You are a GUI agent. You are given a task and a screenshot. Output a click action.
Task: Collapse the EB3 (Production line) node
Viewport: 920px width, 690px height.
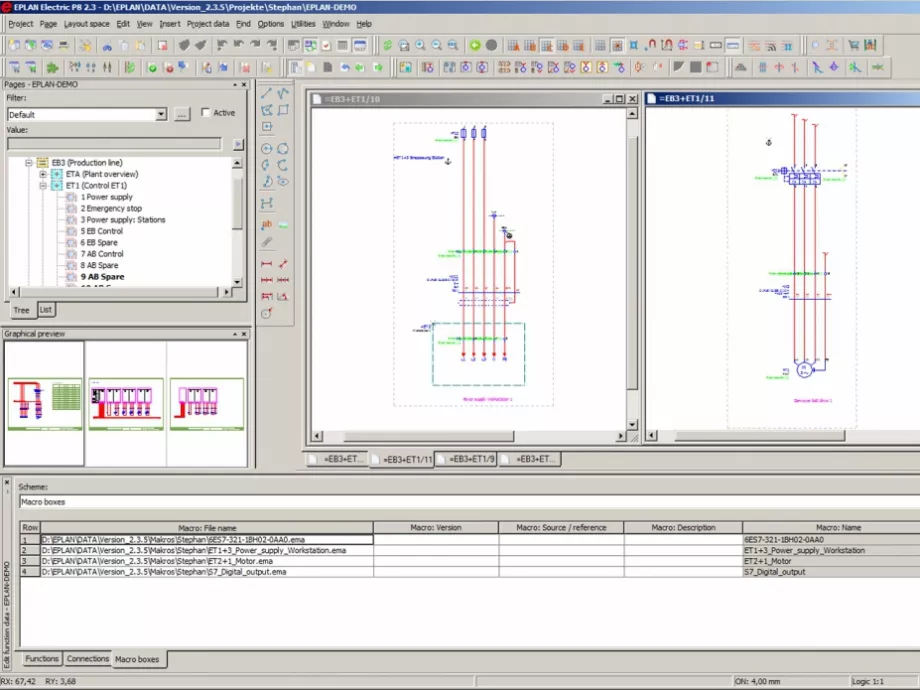28,163
